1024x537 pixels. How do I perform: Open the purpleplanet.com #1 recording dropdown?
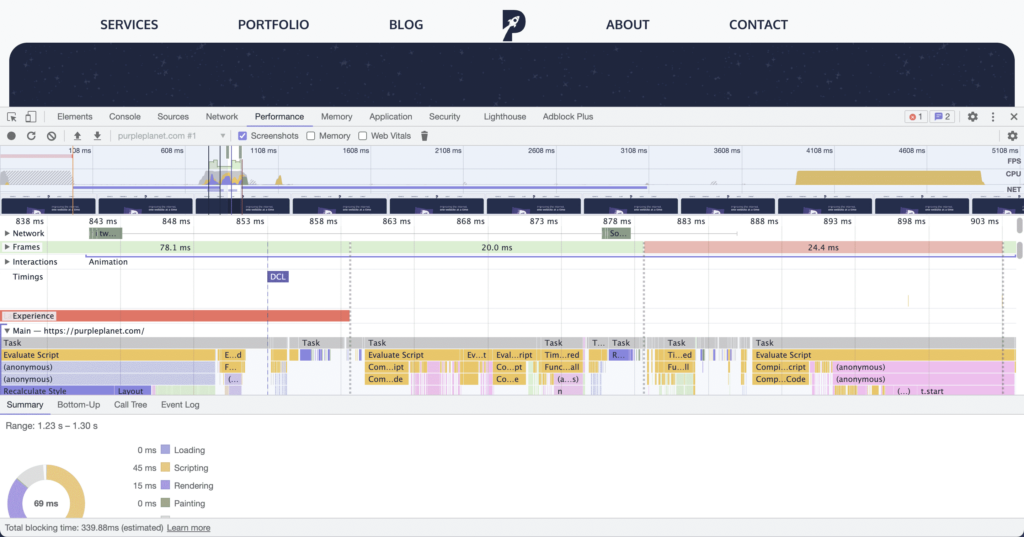[168, 136]
